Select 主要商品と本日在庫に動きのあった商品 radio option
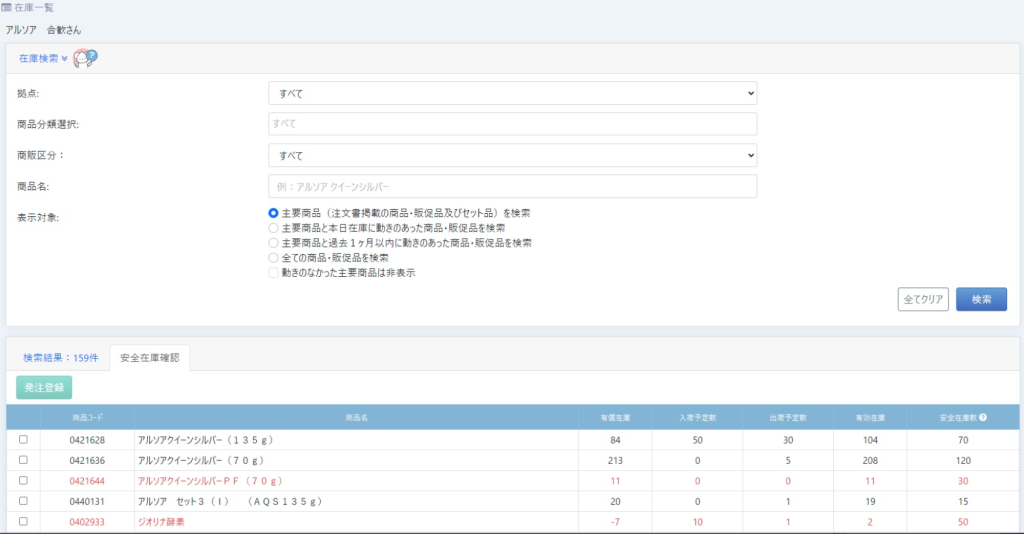The image size is (1024, 534). pyautogui.click(x=274, y=228)
